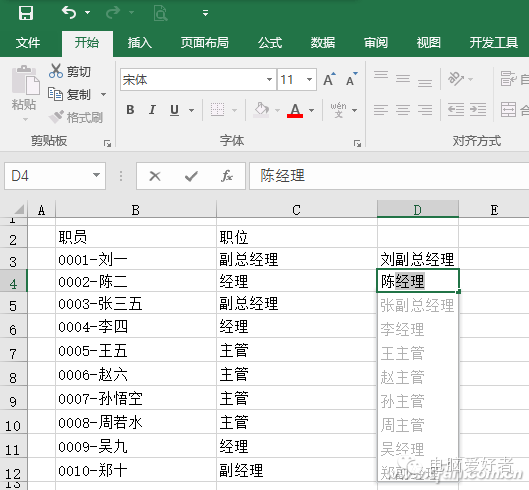Click the text Orientation icon
529x490 pixels.
tap(456, 79)
